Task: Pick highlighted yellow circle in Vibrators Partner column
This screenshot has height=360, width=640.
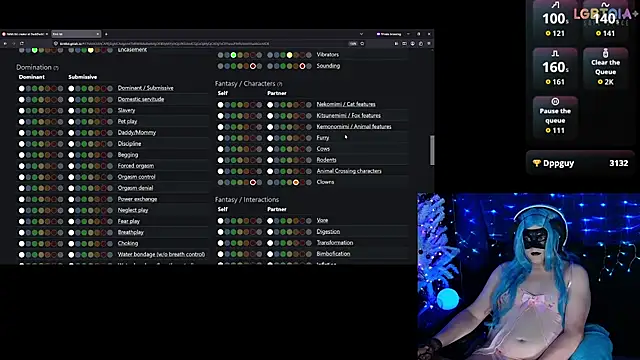Action: [x=289, y=55]
